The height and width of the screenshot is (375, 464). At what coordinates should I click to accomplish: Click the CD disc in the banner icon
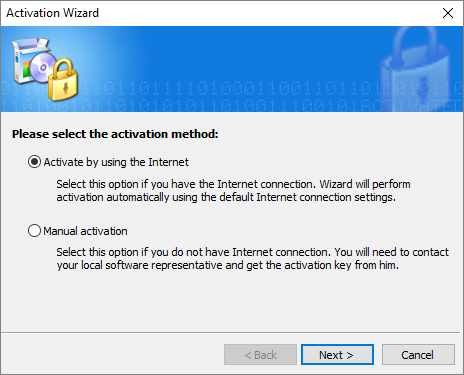coord(42,68)
